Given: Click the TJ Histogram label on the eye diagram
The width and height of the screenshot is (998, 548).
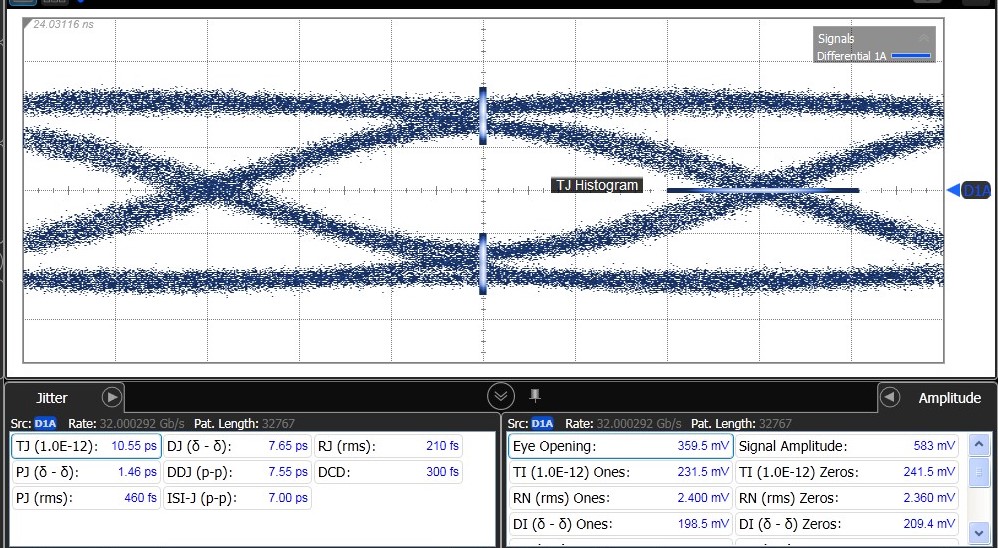Looking at the screenshot, I should coord(596,186).
